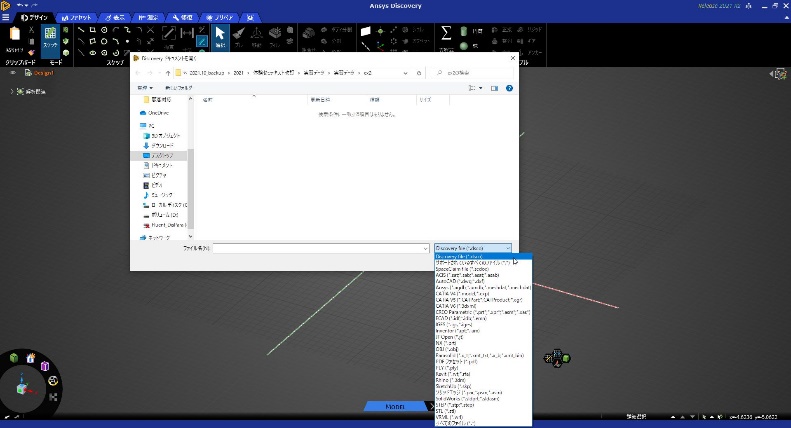This screenshot has height=428, width=791.
Task: Click the 2021 breadcrumb in address bar
Action: click(x=238, y=73)
